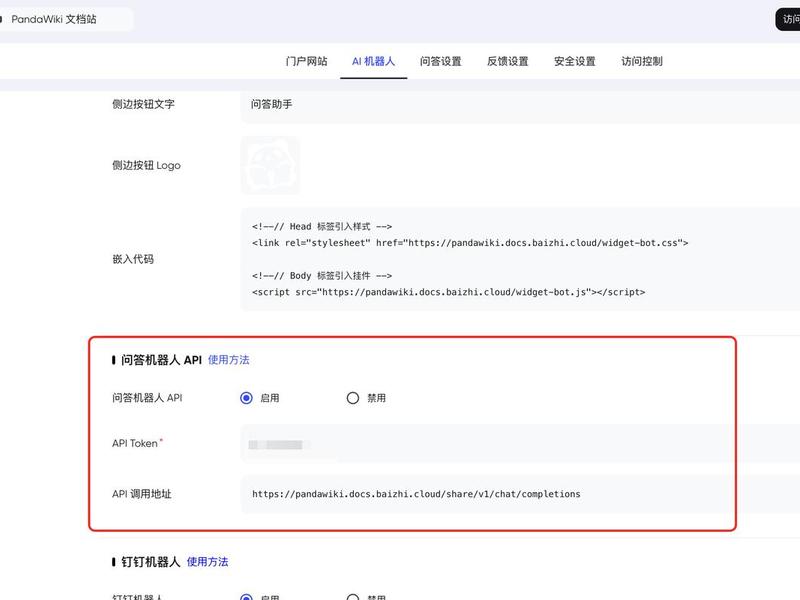Screen dimensions: 800x600
Task: Select the AI 机器人 tab
Action: point(373,61)
